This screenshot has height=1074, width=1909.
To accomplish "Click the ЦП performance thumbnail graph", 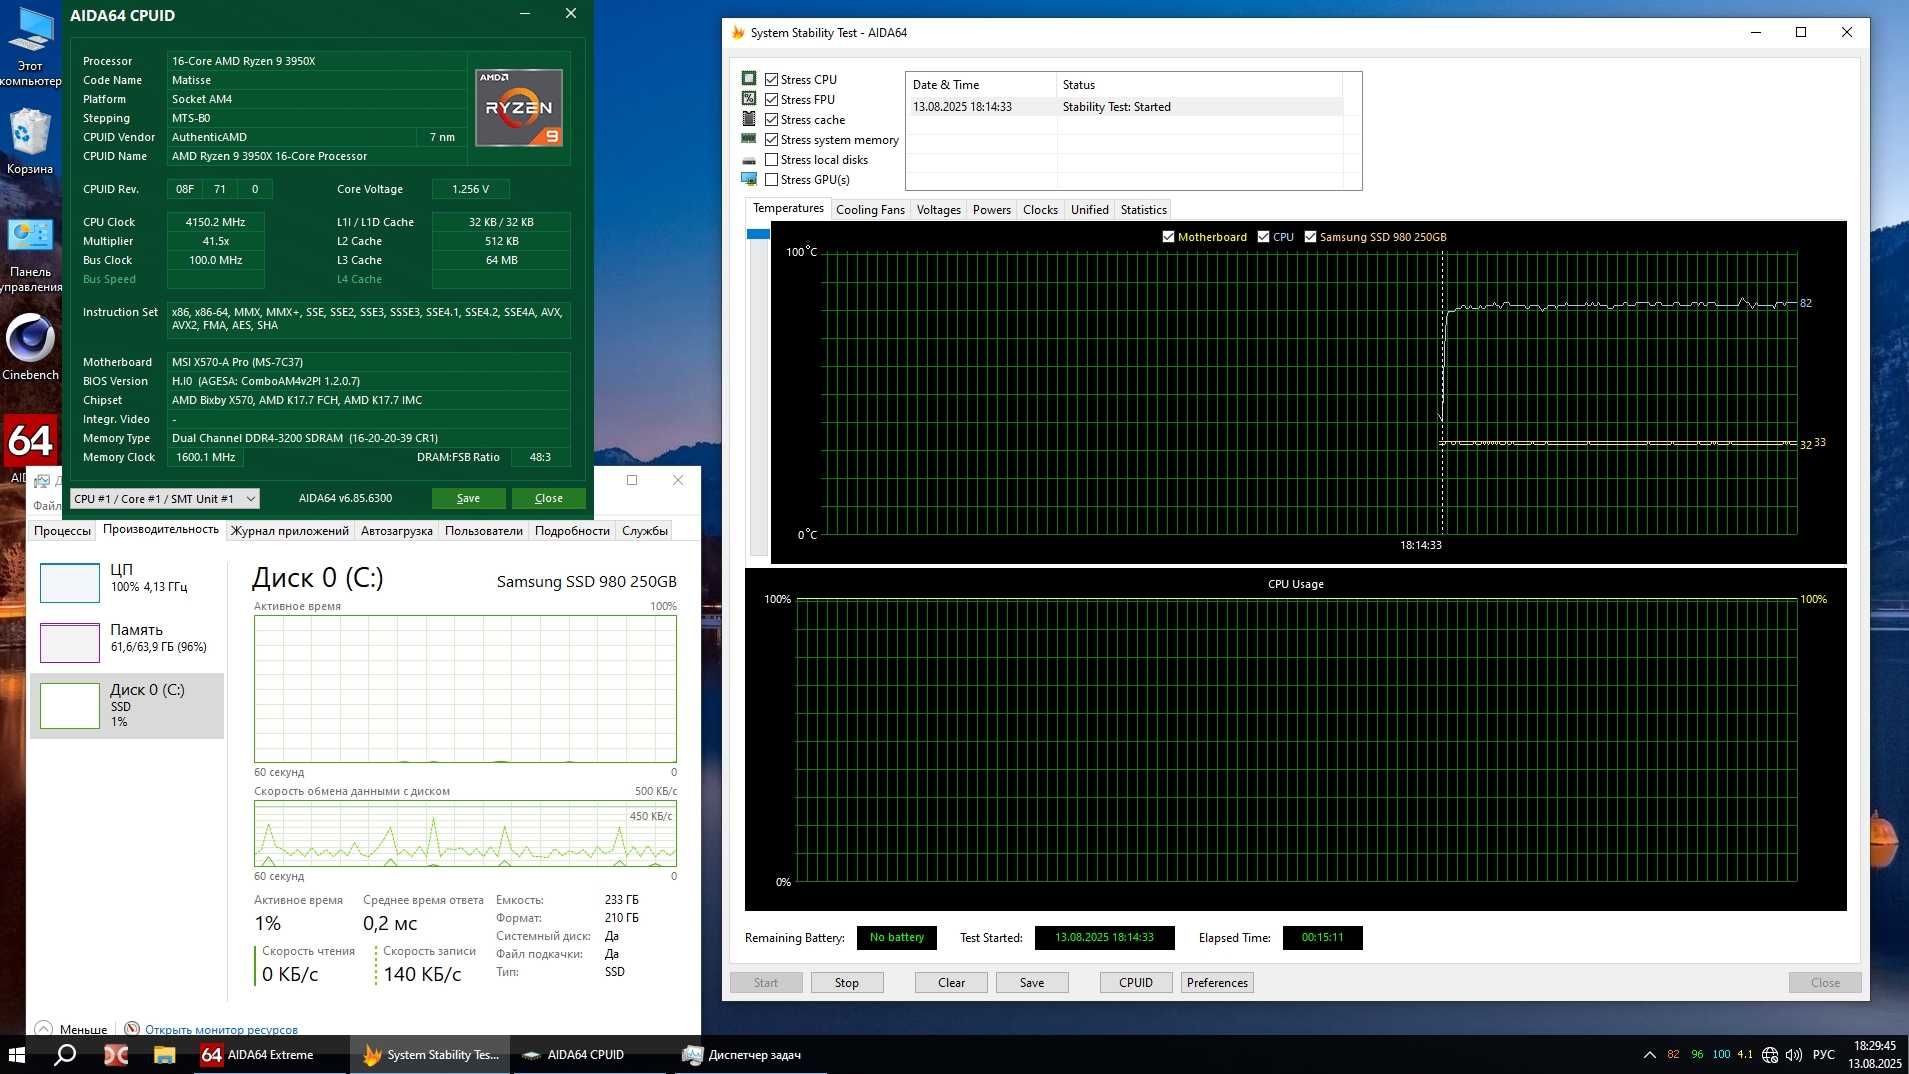I will 69,583.
